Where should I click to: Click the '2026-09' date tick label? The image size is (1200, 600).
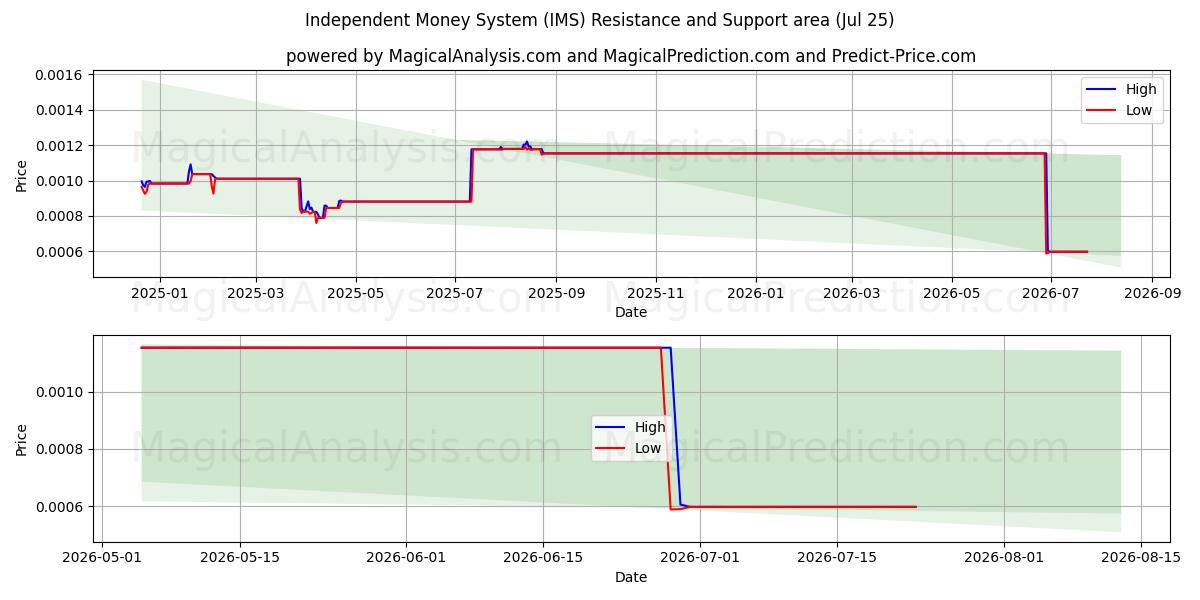(1152, 294)
